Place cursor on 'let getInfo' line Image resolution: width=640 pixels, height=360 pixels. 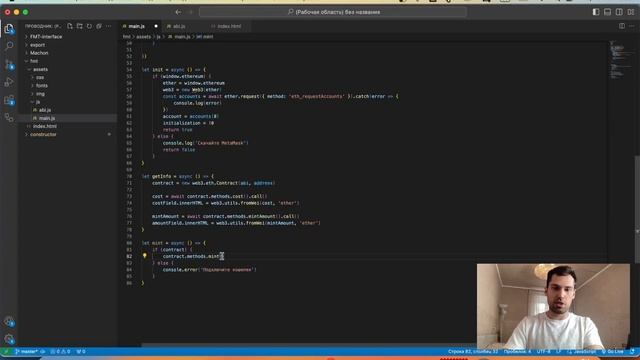[x=178, y=176]
